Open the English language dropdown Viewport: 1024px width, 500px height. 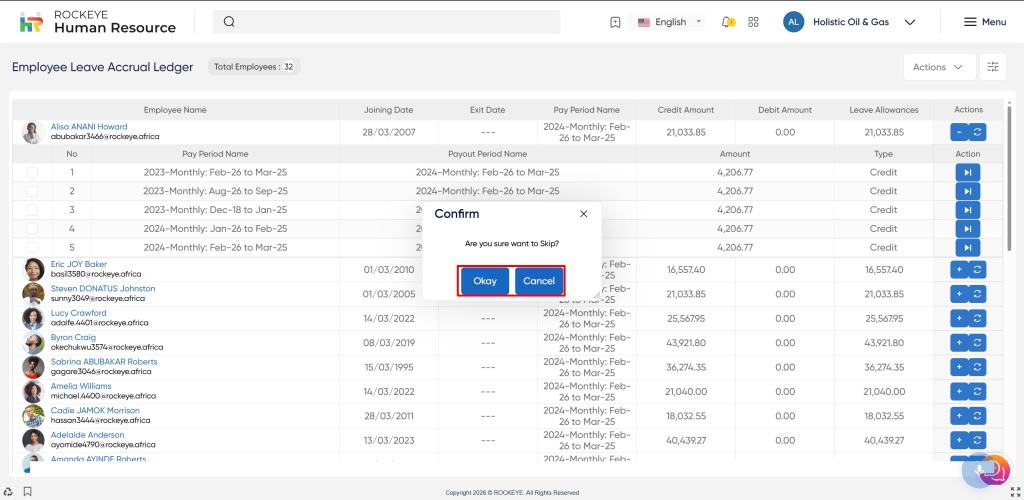(x=671, y=22)
